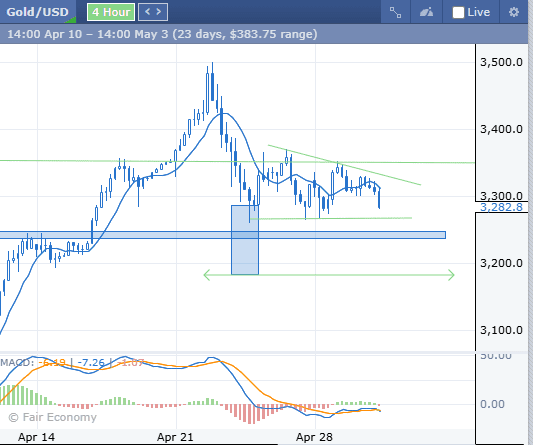Select the green double-arrow line
Viewport: 533px width, 445px height.
click(329, 275)
